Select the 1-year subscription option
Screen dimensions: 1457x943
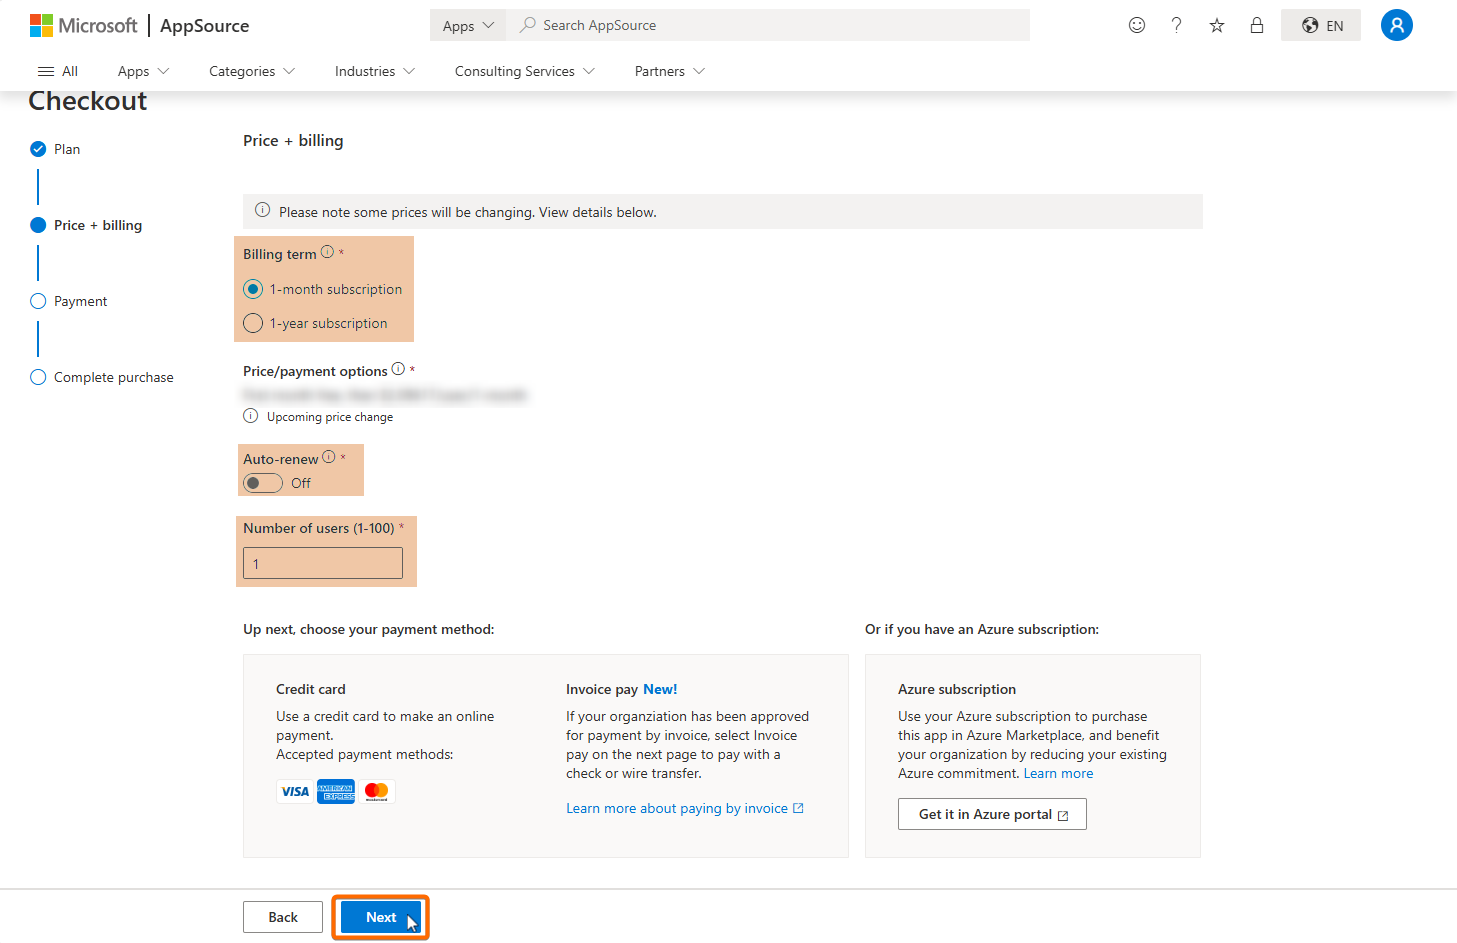(x=253, y=323)
